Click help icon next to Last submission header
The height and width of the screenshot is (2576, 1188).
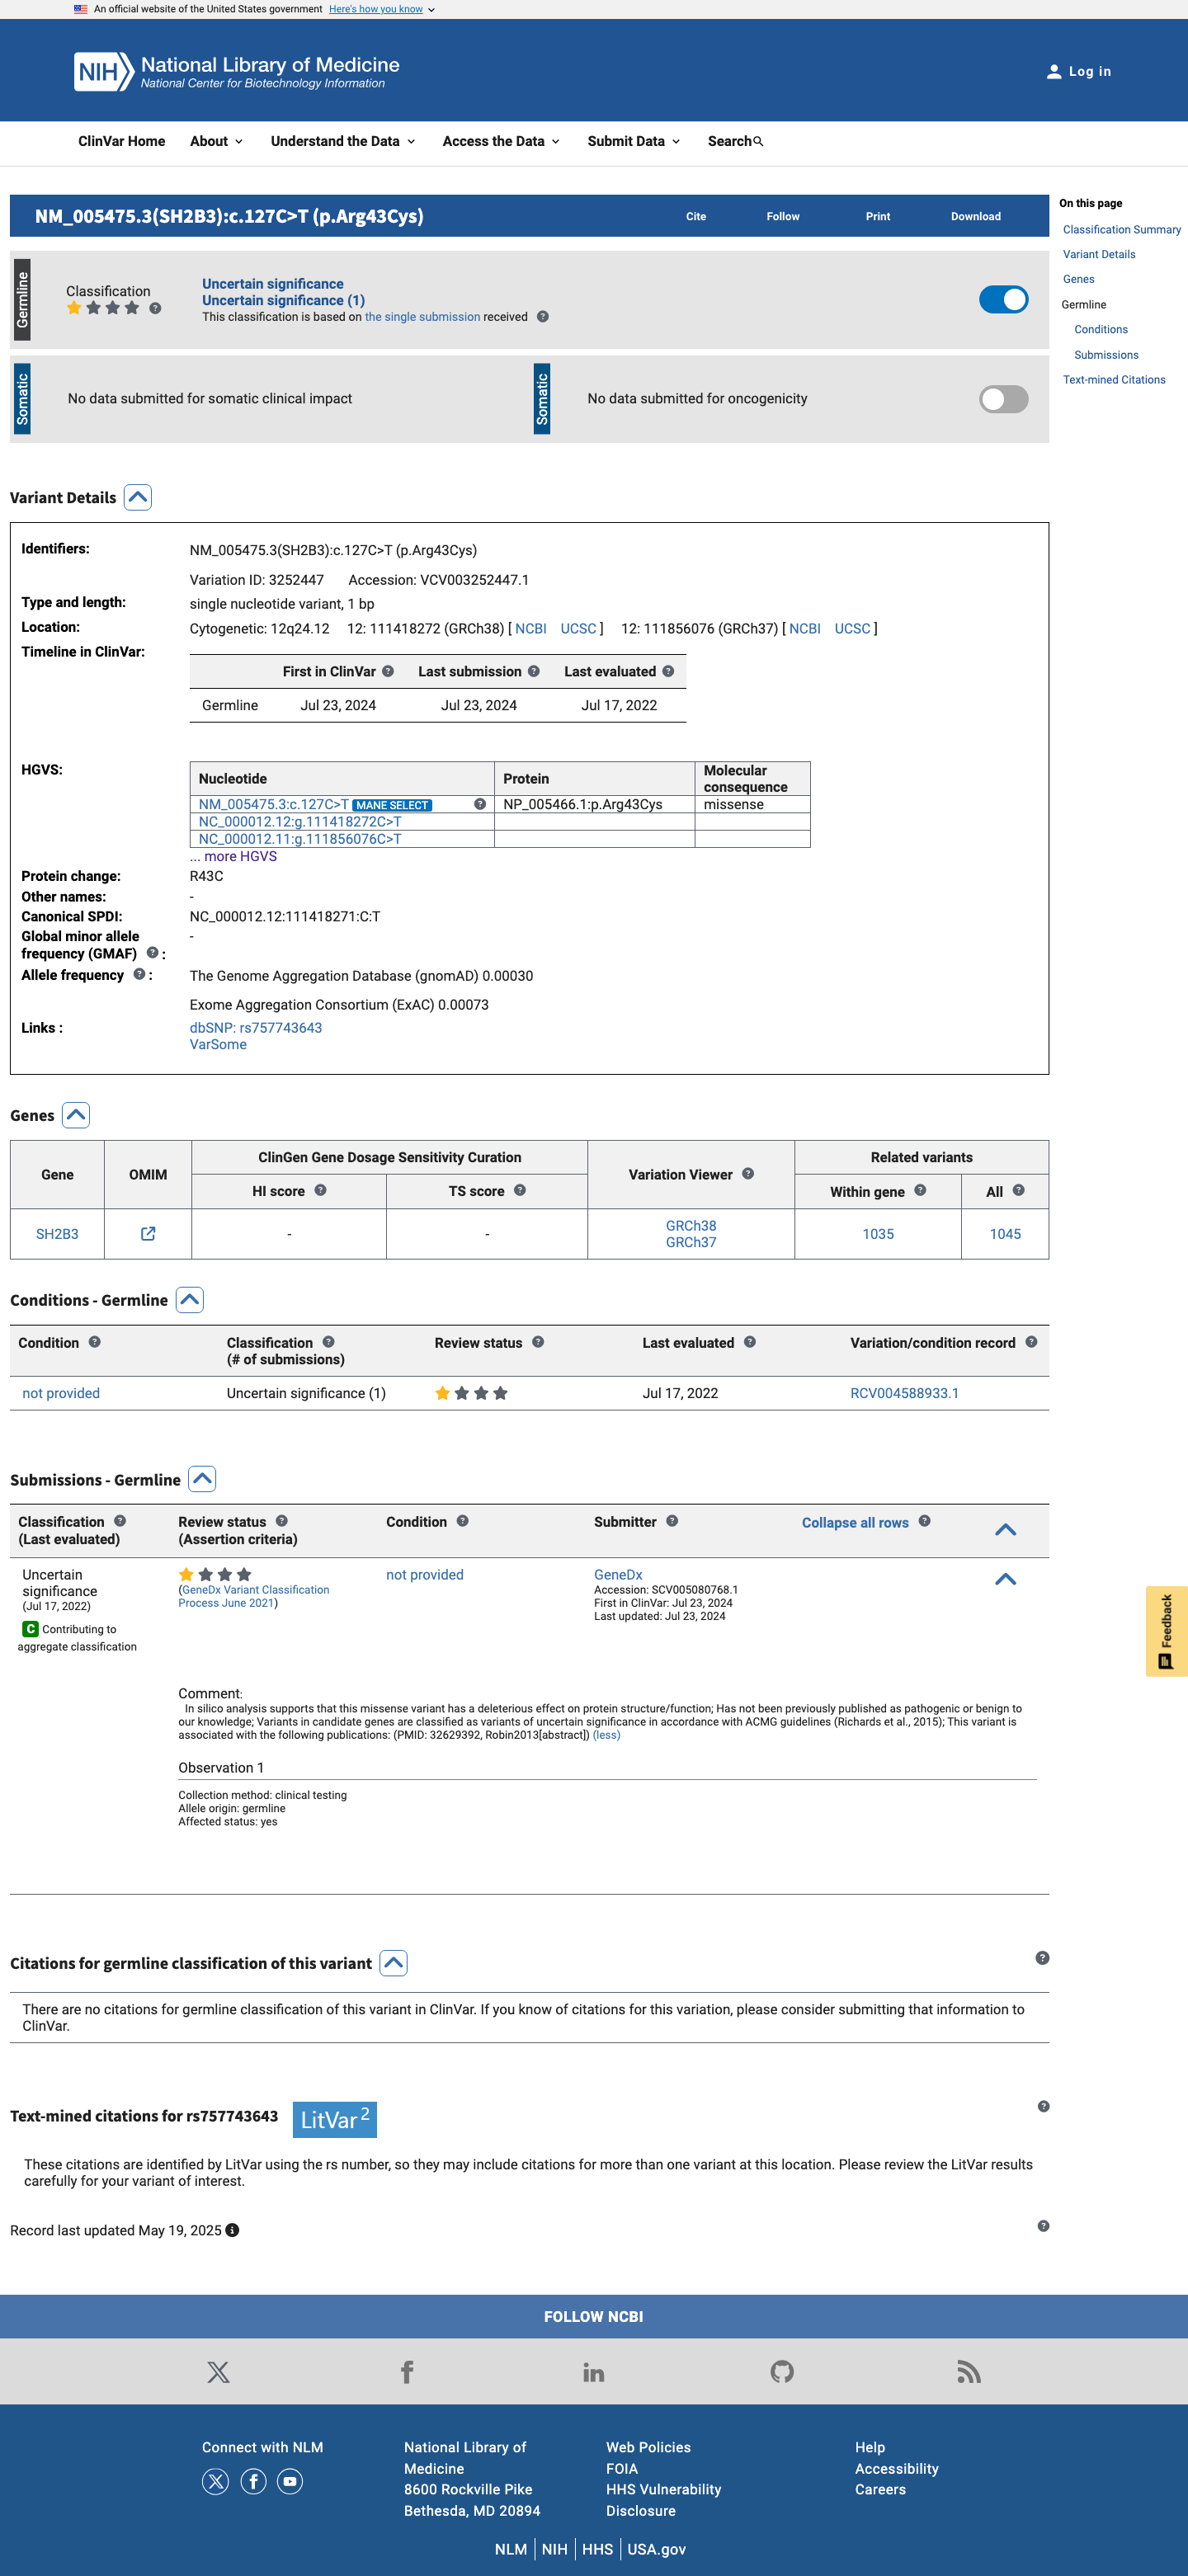533,671
